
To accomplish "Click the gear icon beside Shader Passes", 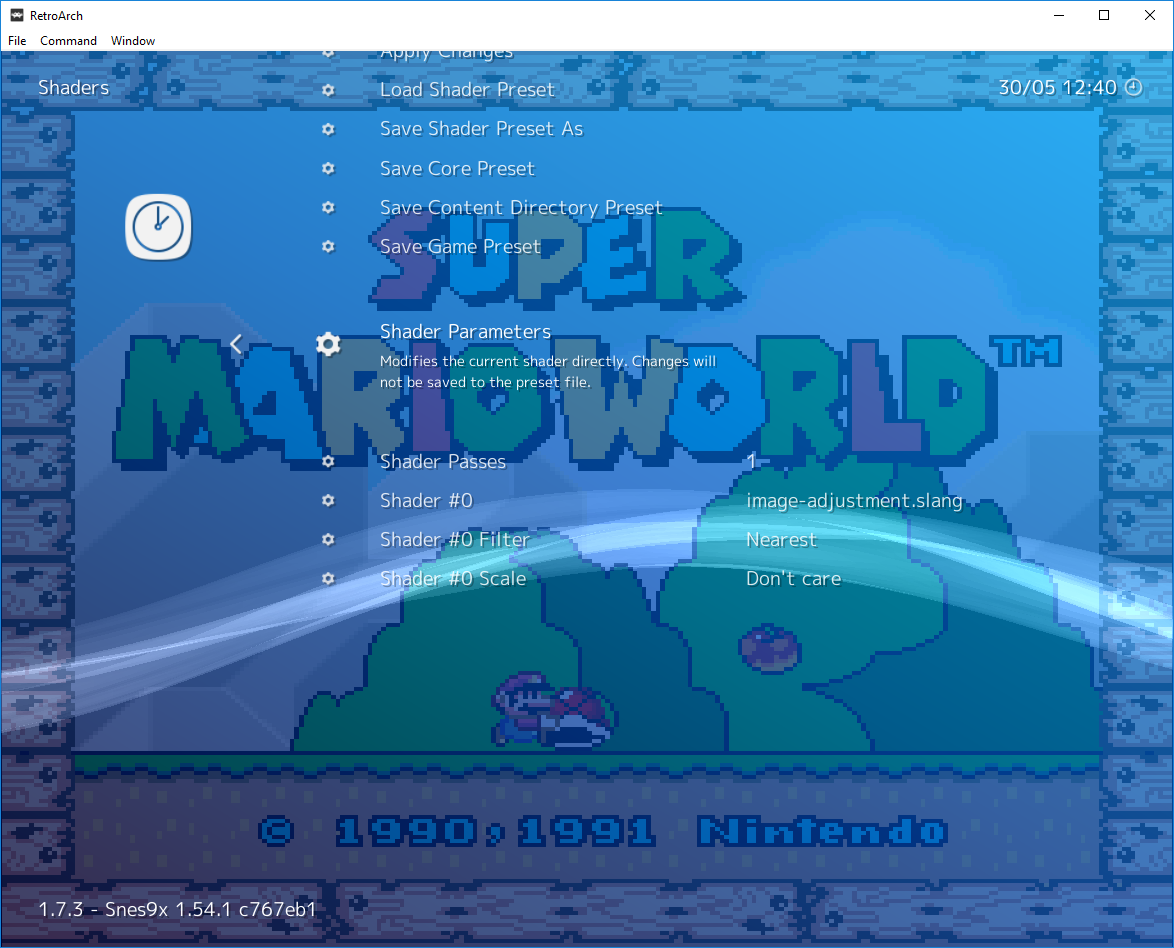I will pyautogui.click(x=328, y=462).
